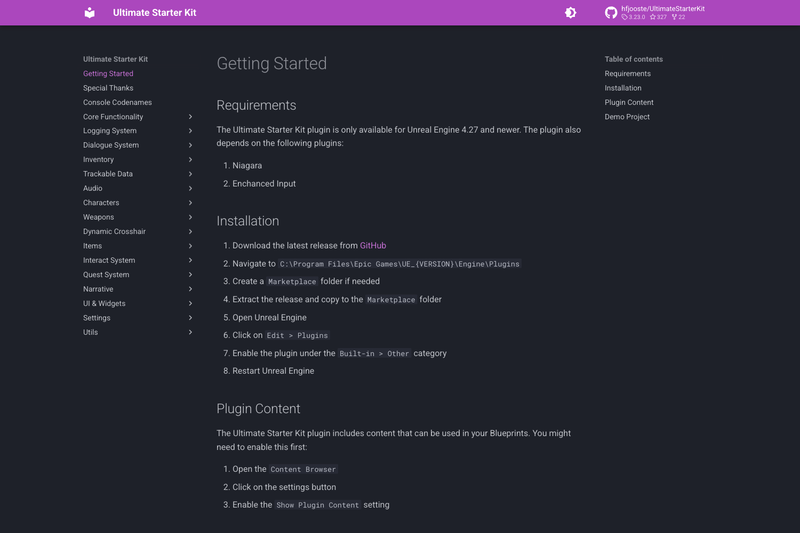Click the Engine\Plugins path code text
Viewport: 800px width, 533px height.
pos(399,264)
